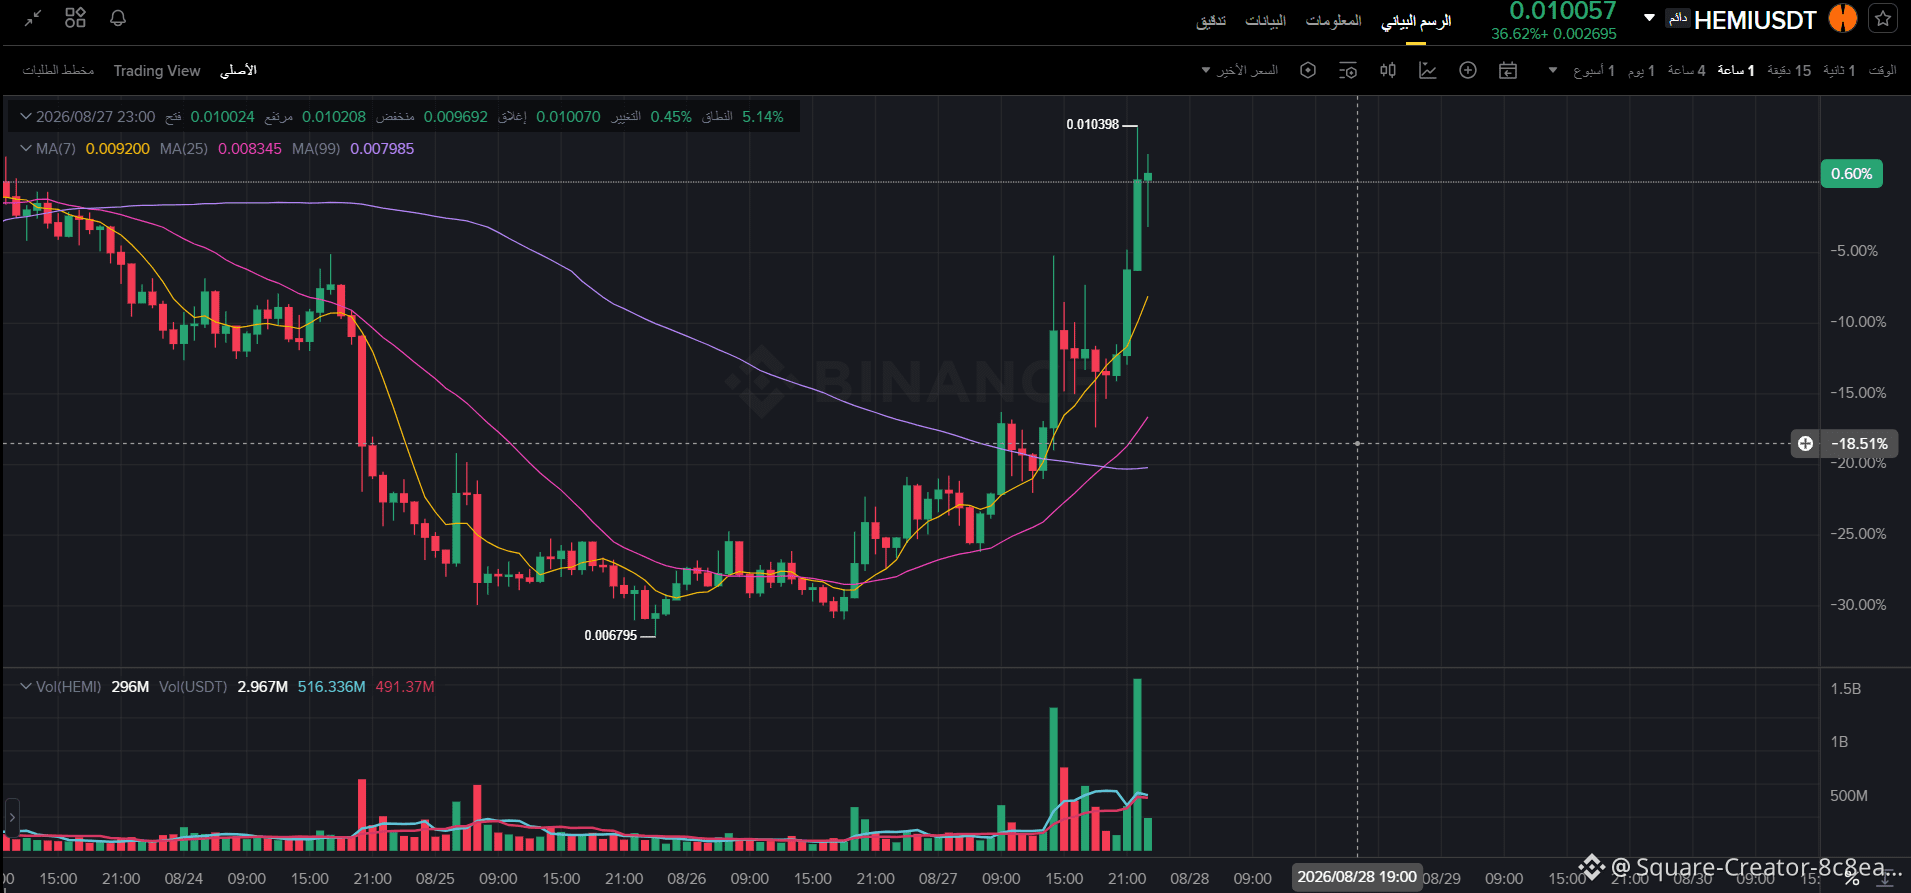Switch to the Trading View chart tab
This screenshot has height=893, width=1911.
tap(157, 71)
